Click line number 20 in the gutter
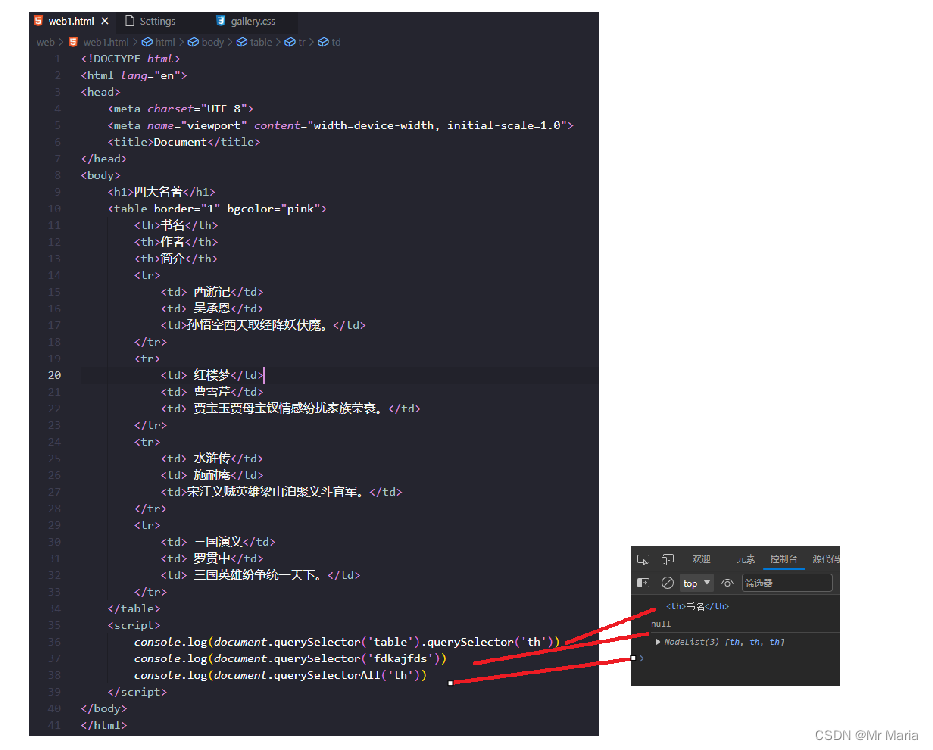 54,375
